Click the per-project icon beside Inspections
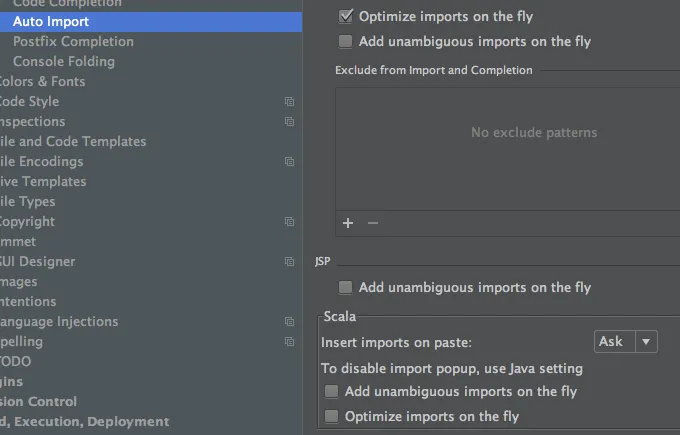680x435 pixels. click(289, 122)
